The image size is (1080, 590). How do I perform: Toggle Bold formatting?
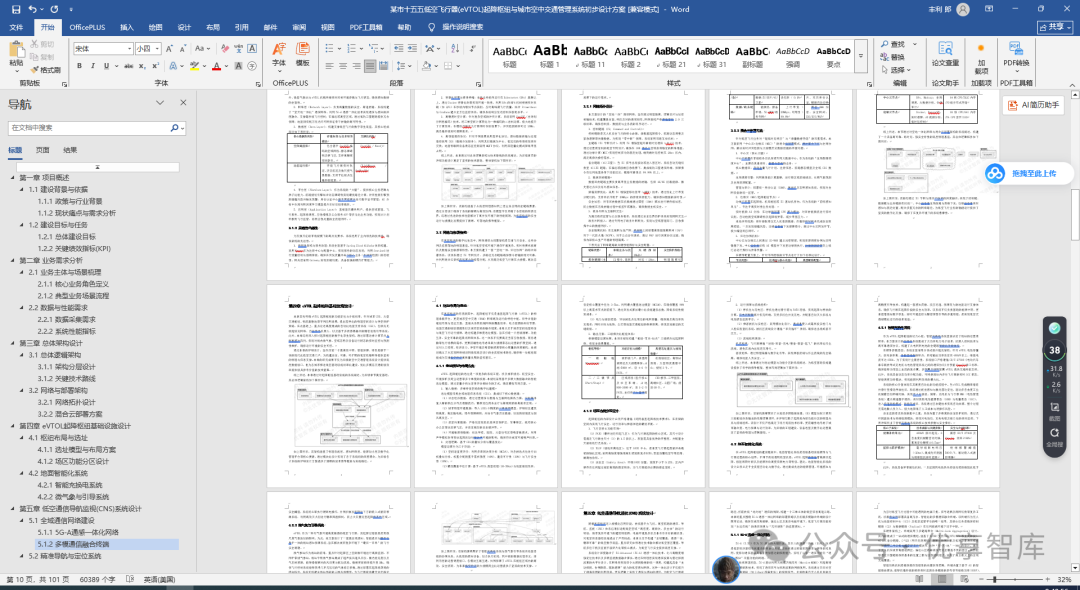[80, 66]
